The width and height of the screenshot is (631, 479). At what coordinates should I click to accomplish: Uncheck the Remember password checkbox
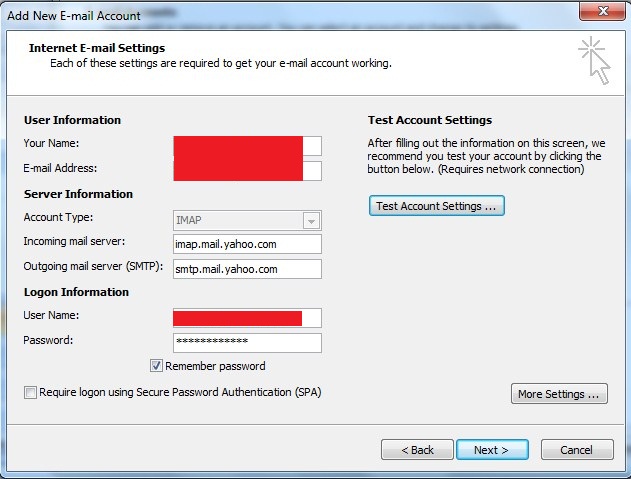click(x=156, y=366)
